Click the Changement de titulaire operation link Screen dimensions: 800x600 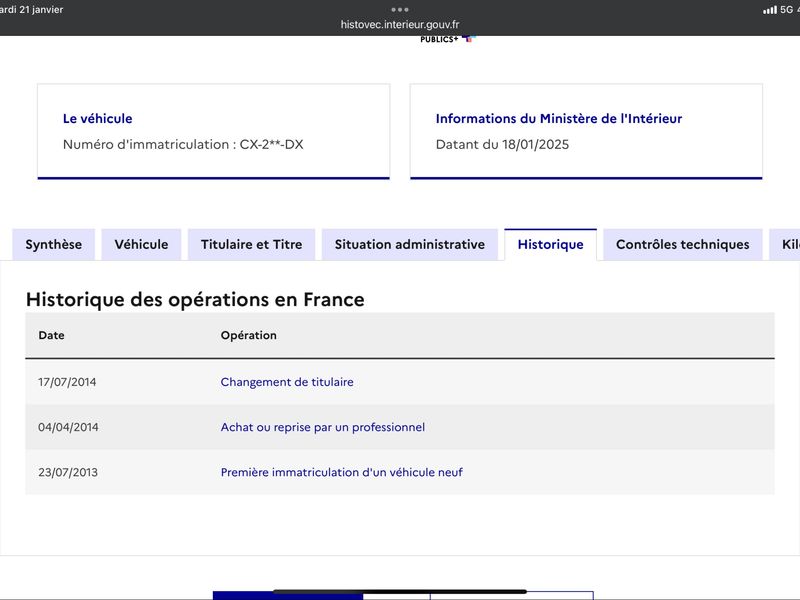pyautogui.click(x=287, y=382)
